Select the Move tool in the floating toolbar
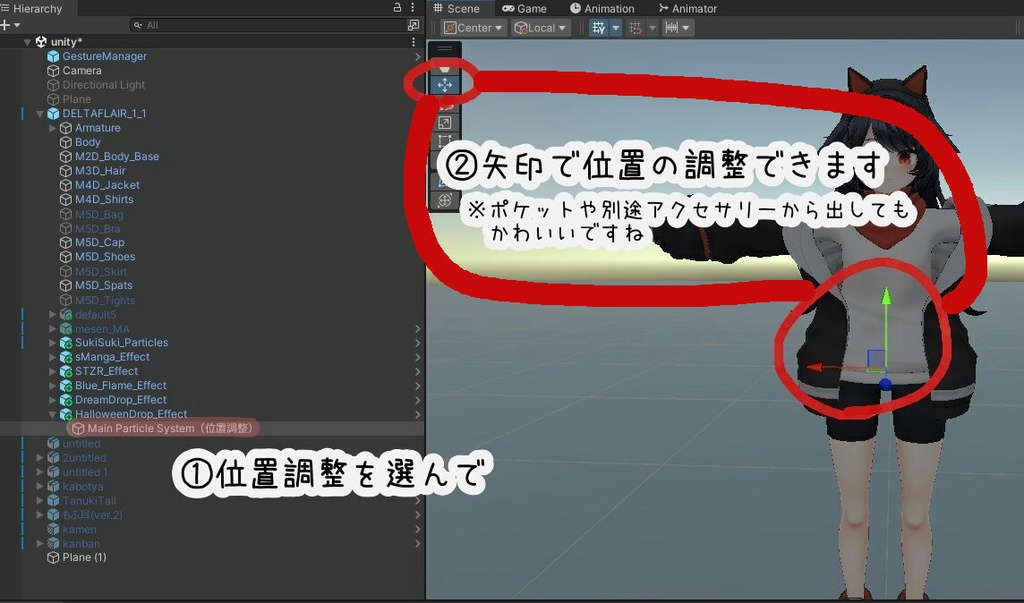The width and height of the screenshot is (1024, 603). (x=445, y=83)
